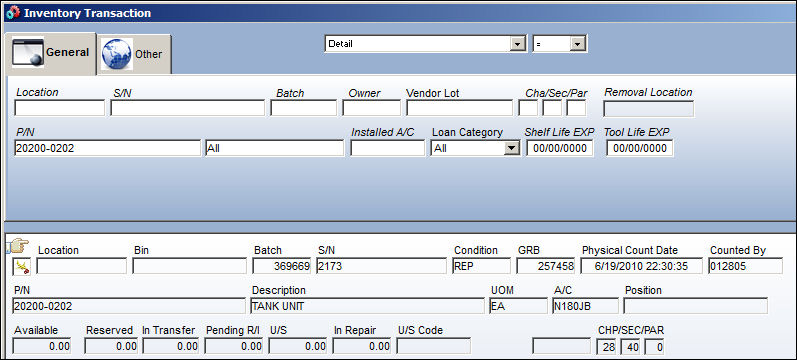Click the U/S Code field
The width and height of the screenshot is (797, 360).
pos(434,346)
